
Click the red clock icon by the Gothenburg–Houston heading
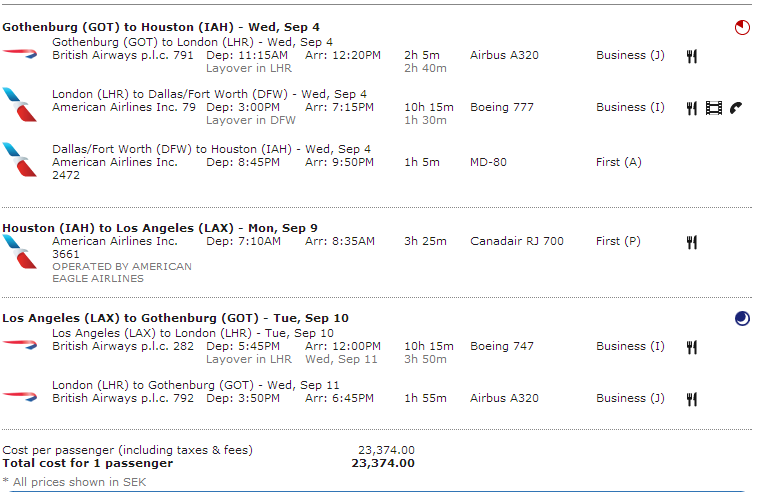[x=742, y=28]
